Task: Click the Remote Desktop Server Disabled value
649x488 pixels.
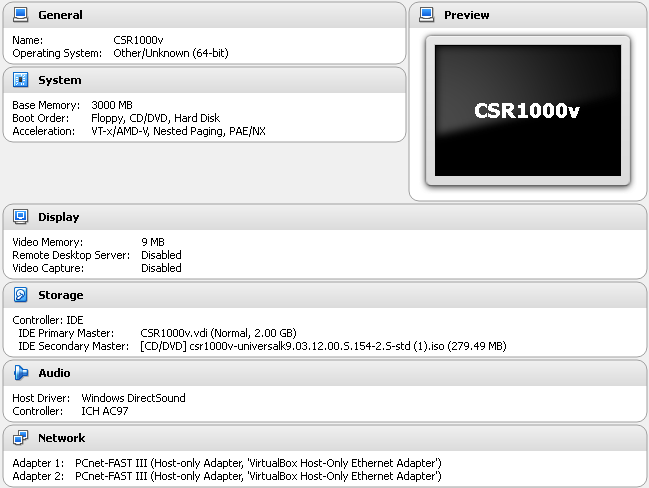Action: click(x=161, y=255)
